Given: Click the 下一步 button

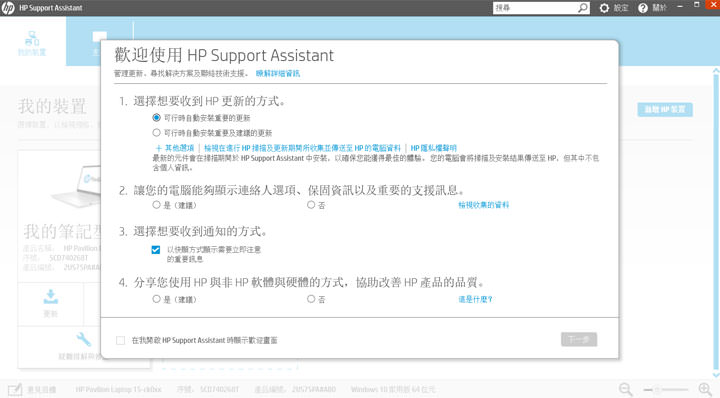Looking at the screenshot, I should coord(579,339).
